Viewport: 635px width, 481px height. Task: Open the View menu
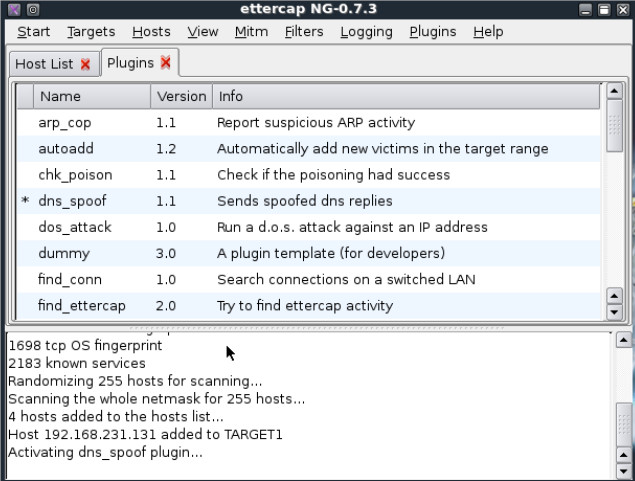[202, 32]
